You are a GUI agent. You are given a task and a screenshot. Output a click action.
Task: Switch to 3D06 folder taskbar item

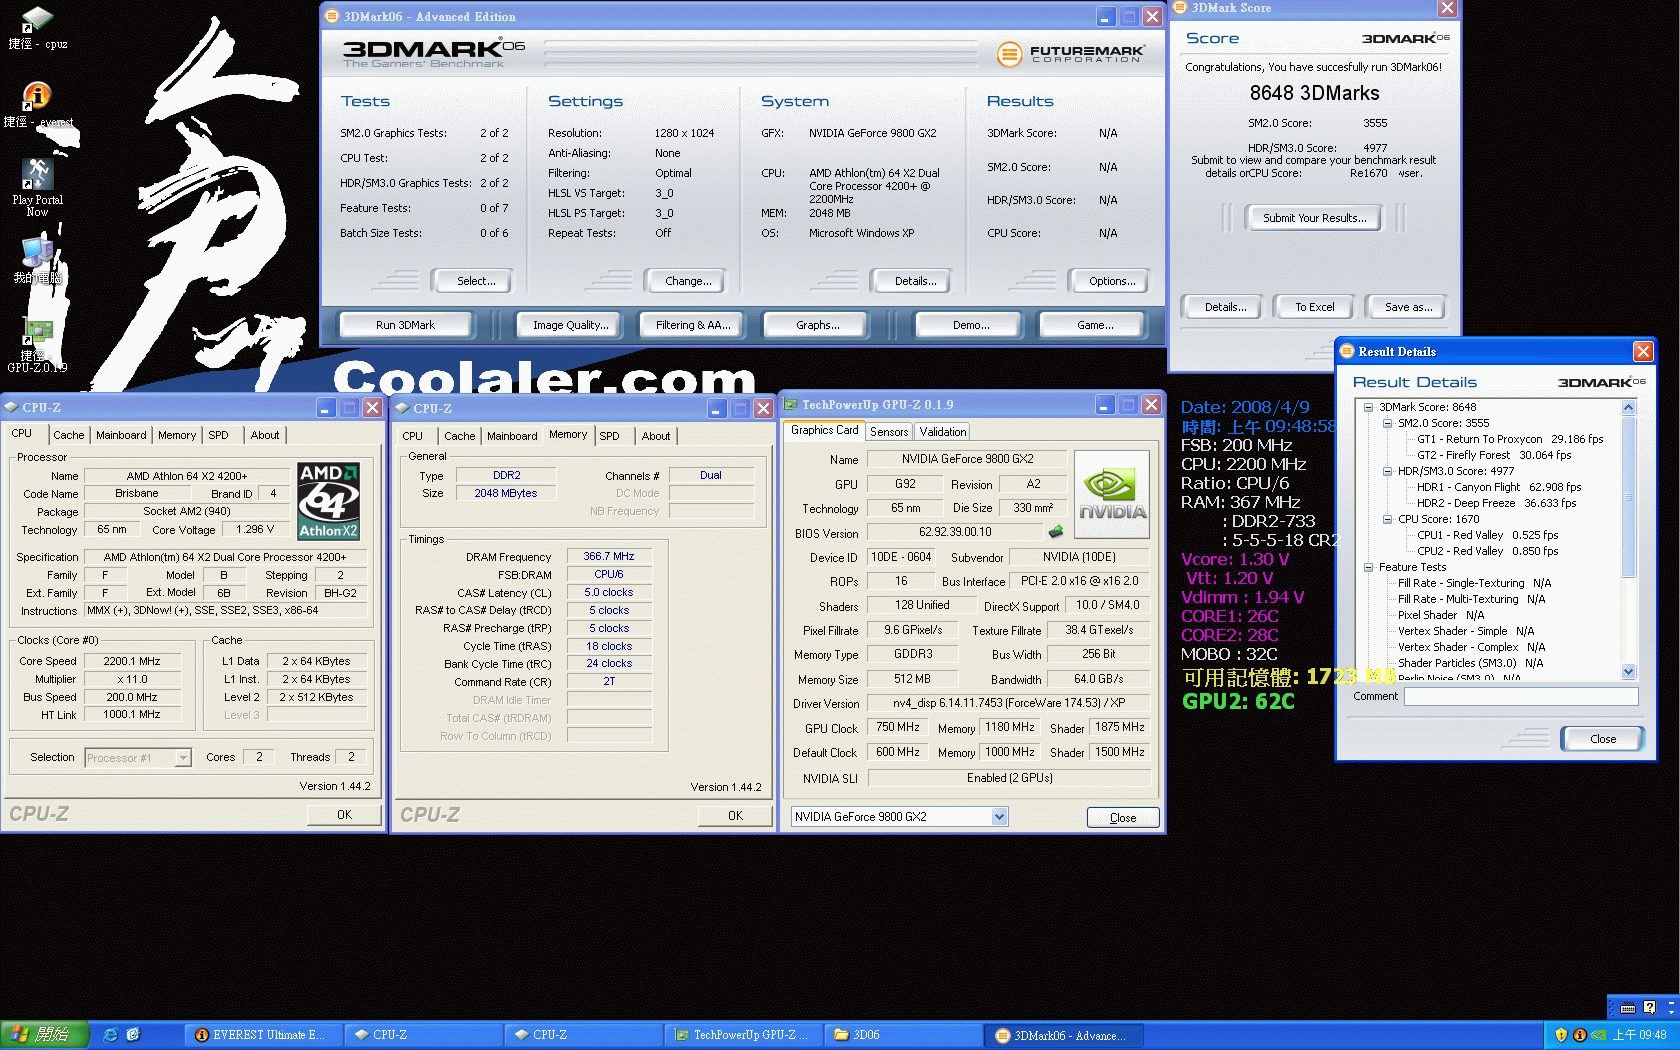coord(905,1035)
